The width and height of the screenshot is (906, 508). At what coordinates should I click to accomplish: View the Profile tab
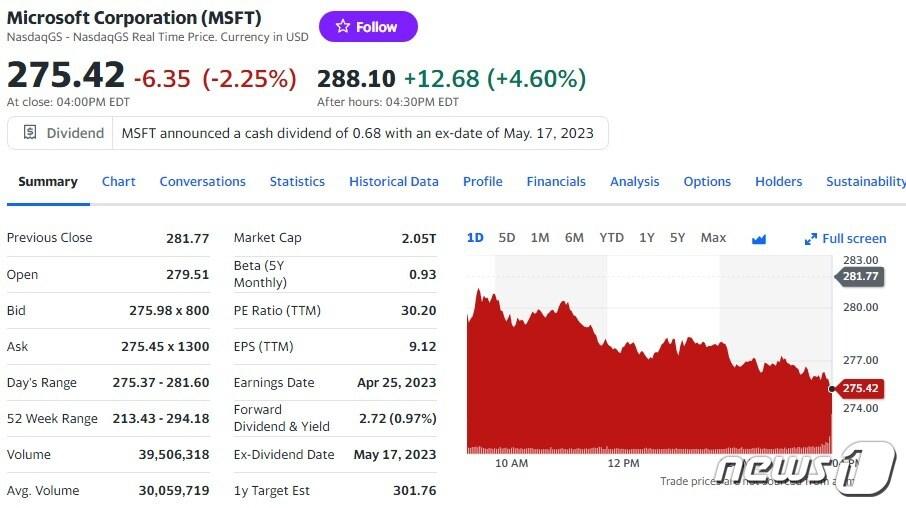point(482,181)
